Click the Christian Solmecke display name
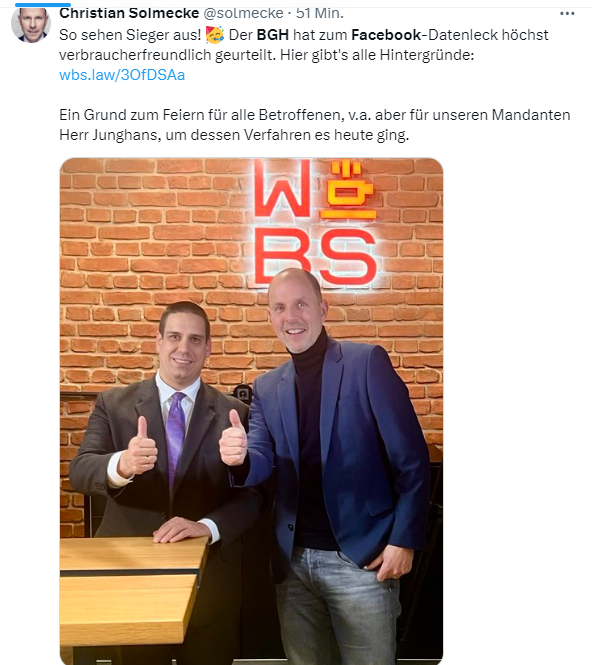The width and height of the screenshot is (592, 665). pos(129,13)
